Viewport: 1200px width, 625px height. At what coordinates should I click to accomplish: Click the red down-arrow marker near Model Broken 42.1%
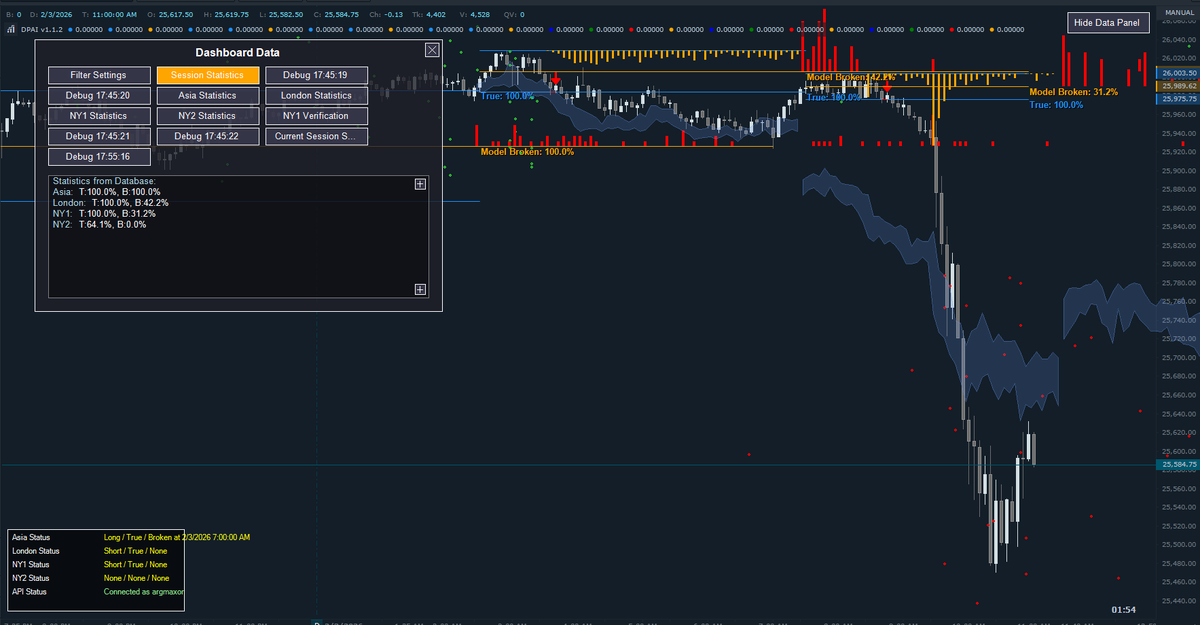887,87
